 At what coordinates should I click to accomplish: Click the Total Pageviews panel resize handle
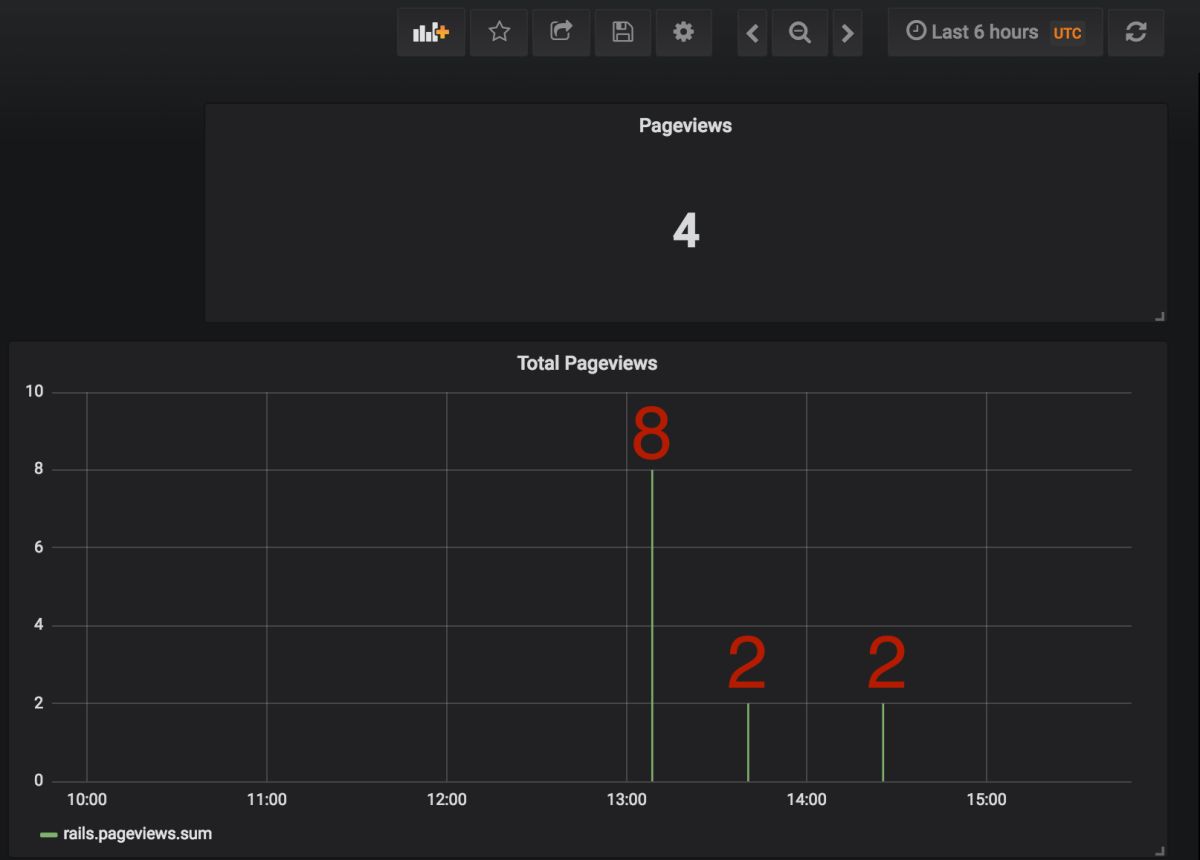click(1160, 850)
